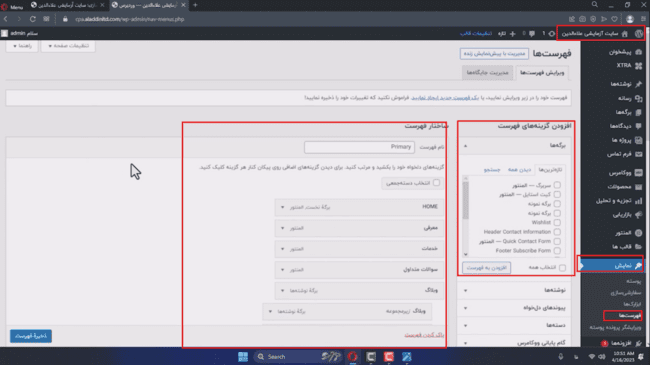Open Media (رسانه) sidebar icon
Screen dimensions: 650x365
638,98
